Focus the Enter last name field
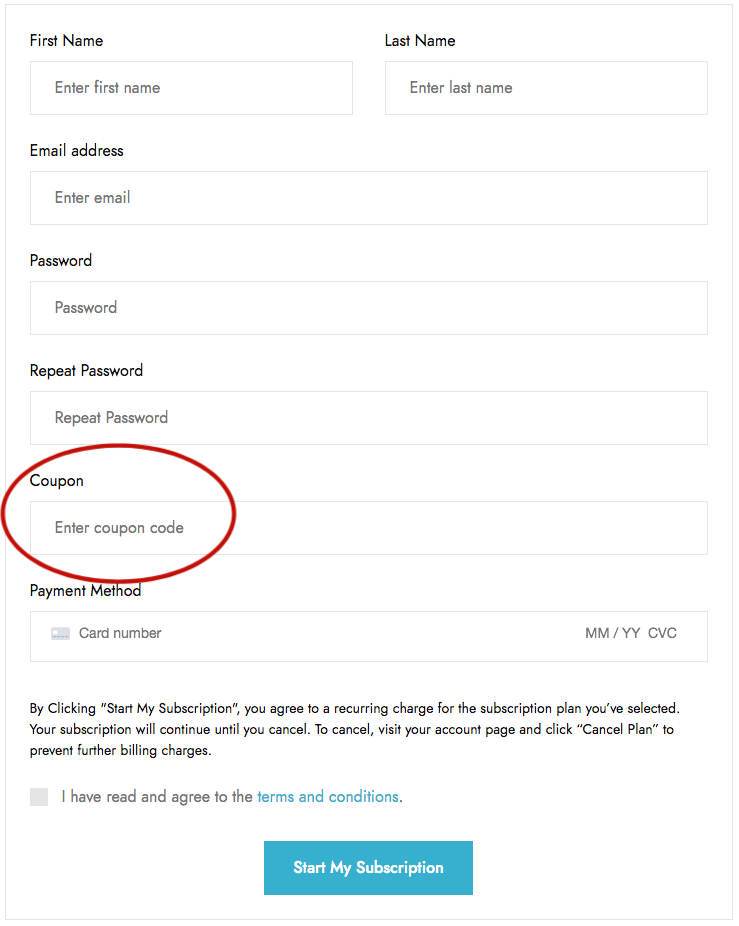739x926 pixels. [x=546, y=88]
